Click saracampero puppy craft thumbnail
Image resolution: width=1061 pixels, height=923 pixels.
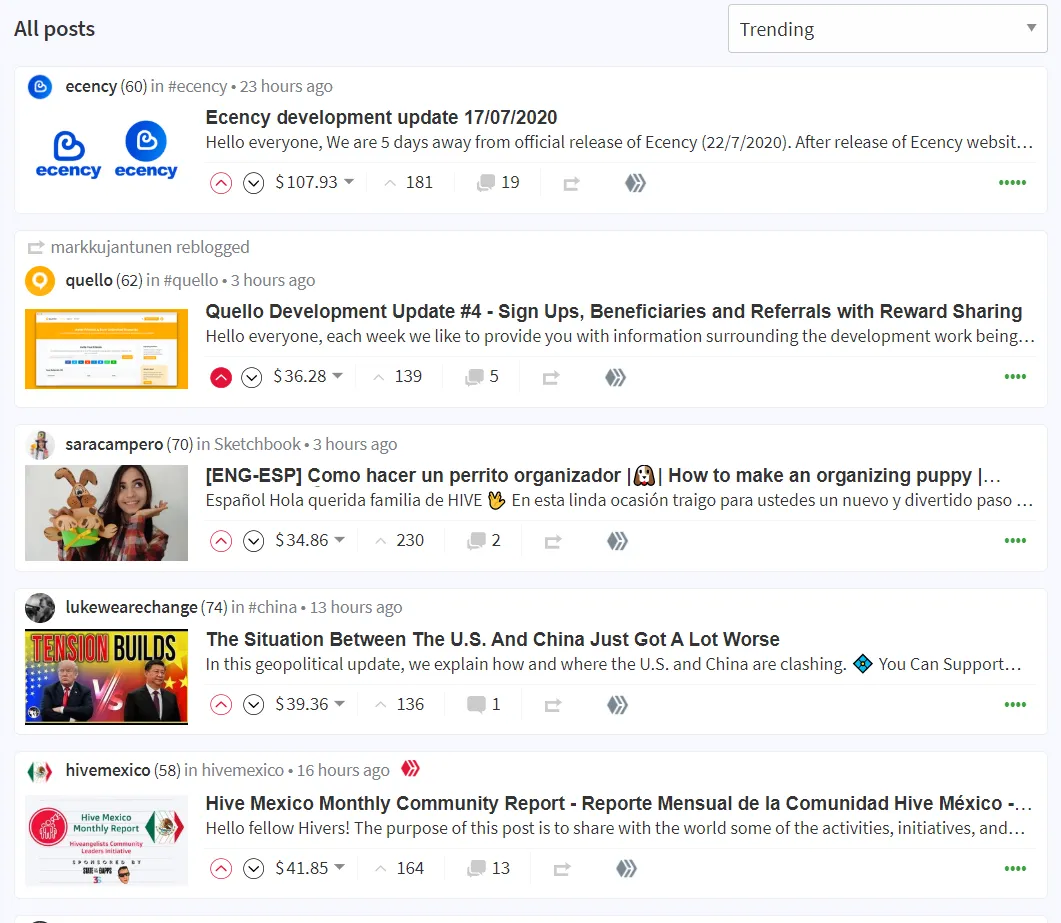coord(106,513)
